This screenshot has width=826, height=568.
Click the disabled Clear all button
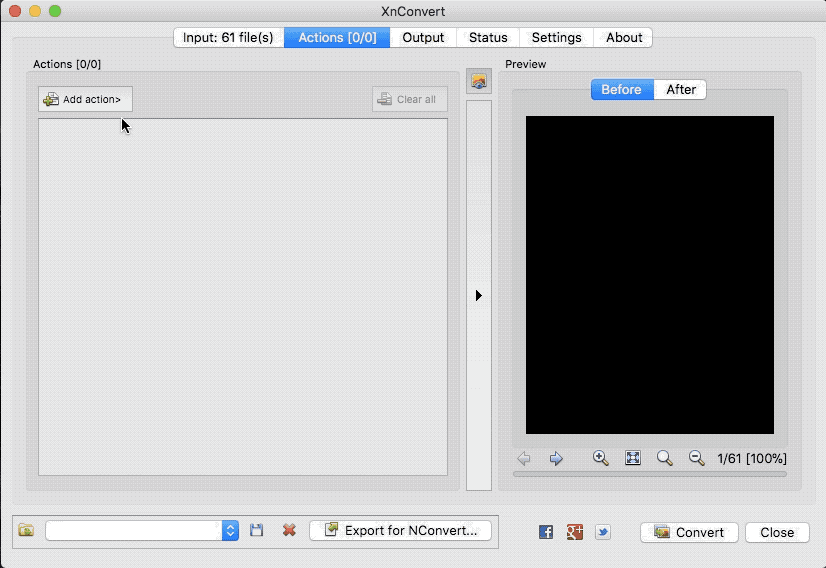410,99
